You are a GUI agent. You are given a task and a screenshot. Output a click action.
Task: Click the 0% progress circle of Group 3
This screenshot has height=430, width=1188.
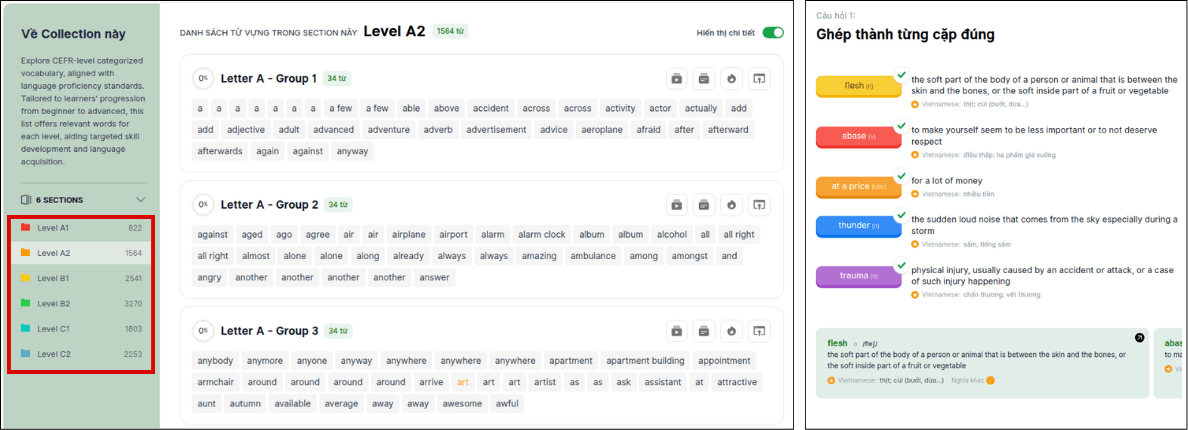pyautogui.click(x=202, y=331)
